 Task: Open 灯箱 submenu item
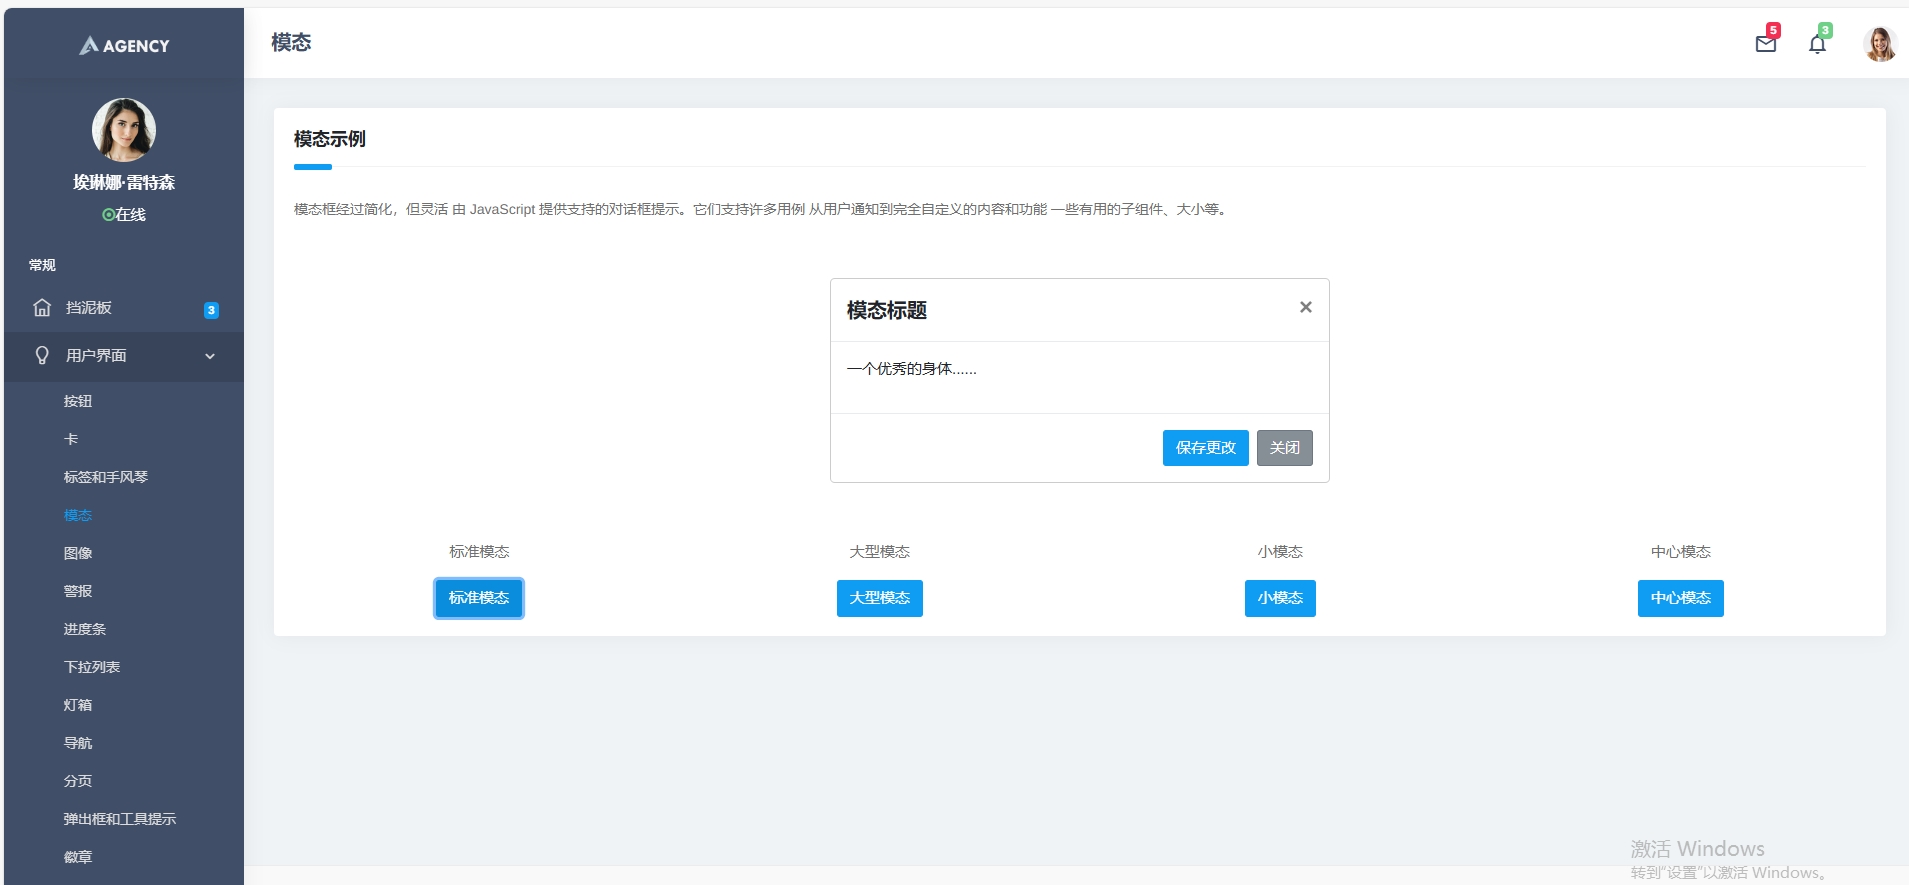point(78,705)
